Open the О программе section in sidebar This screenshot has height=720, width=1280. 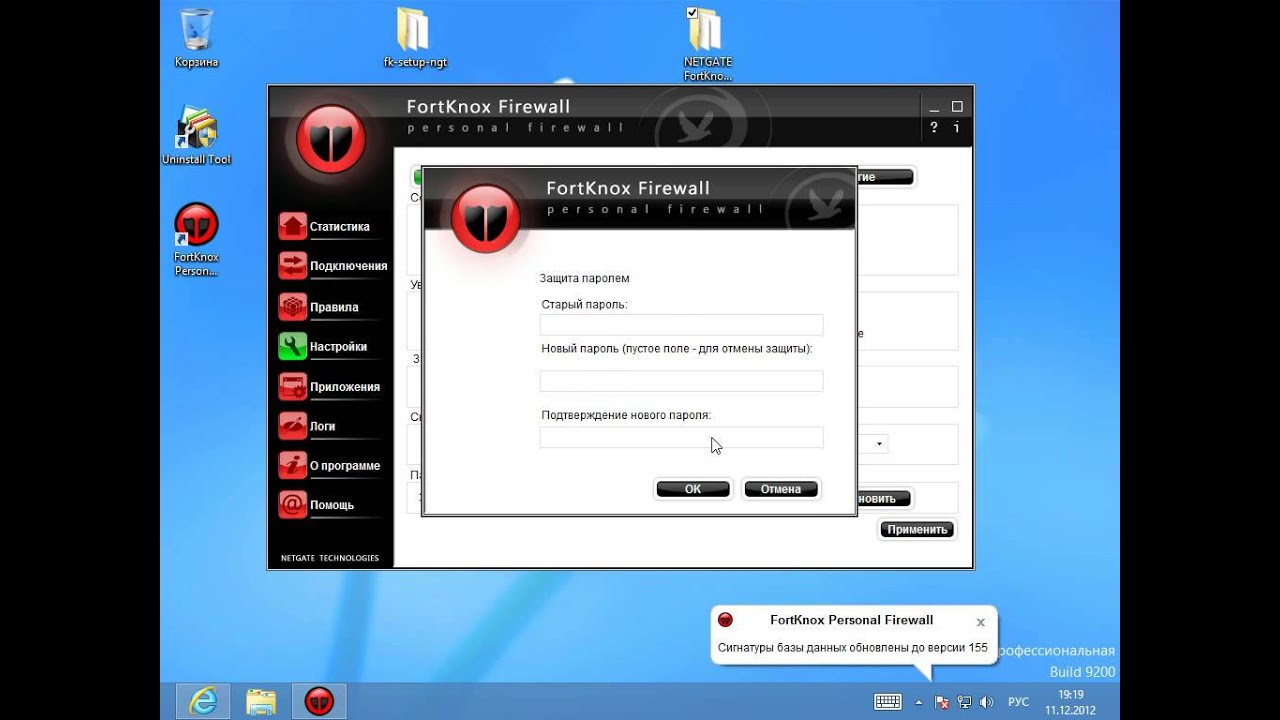(x=330, y=465)
